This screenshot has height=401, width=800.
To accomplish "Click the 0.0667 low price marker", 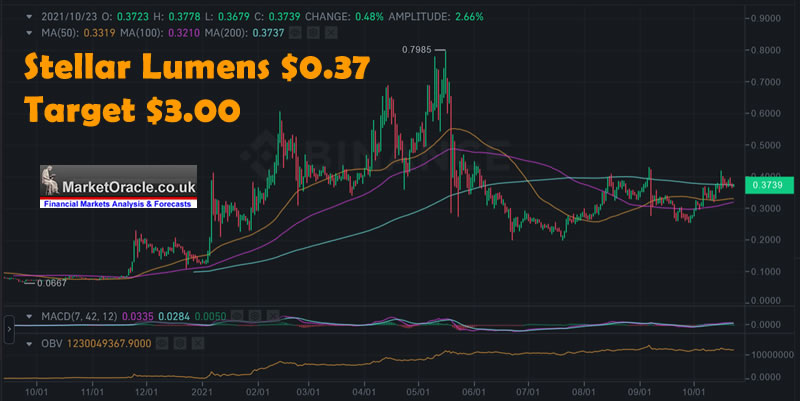I will pyautogui.click(x=52, y=283).
